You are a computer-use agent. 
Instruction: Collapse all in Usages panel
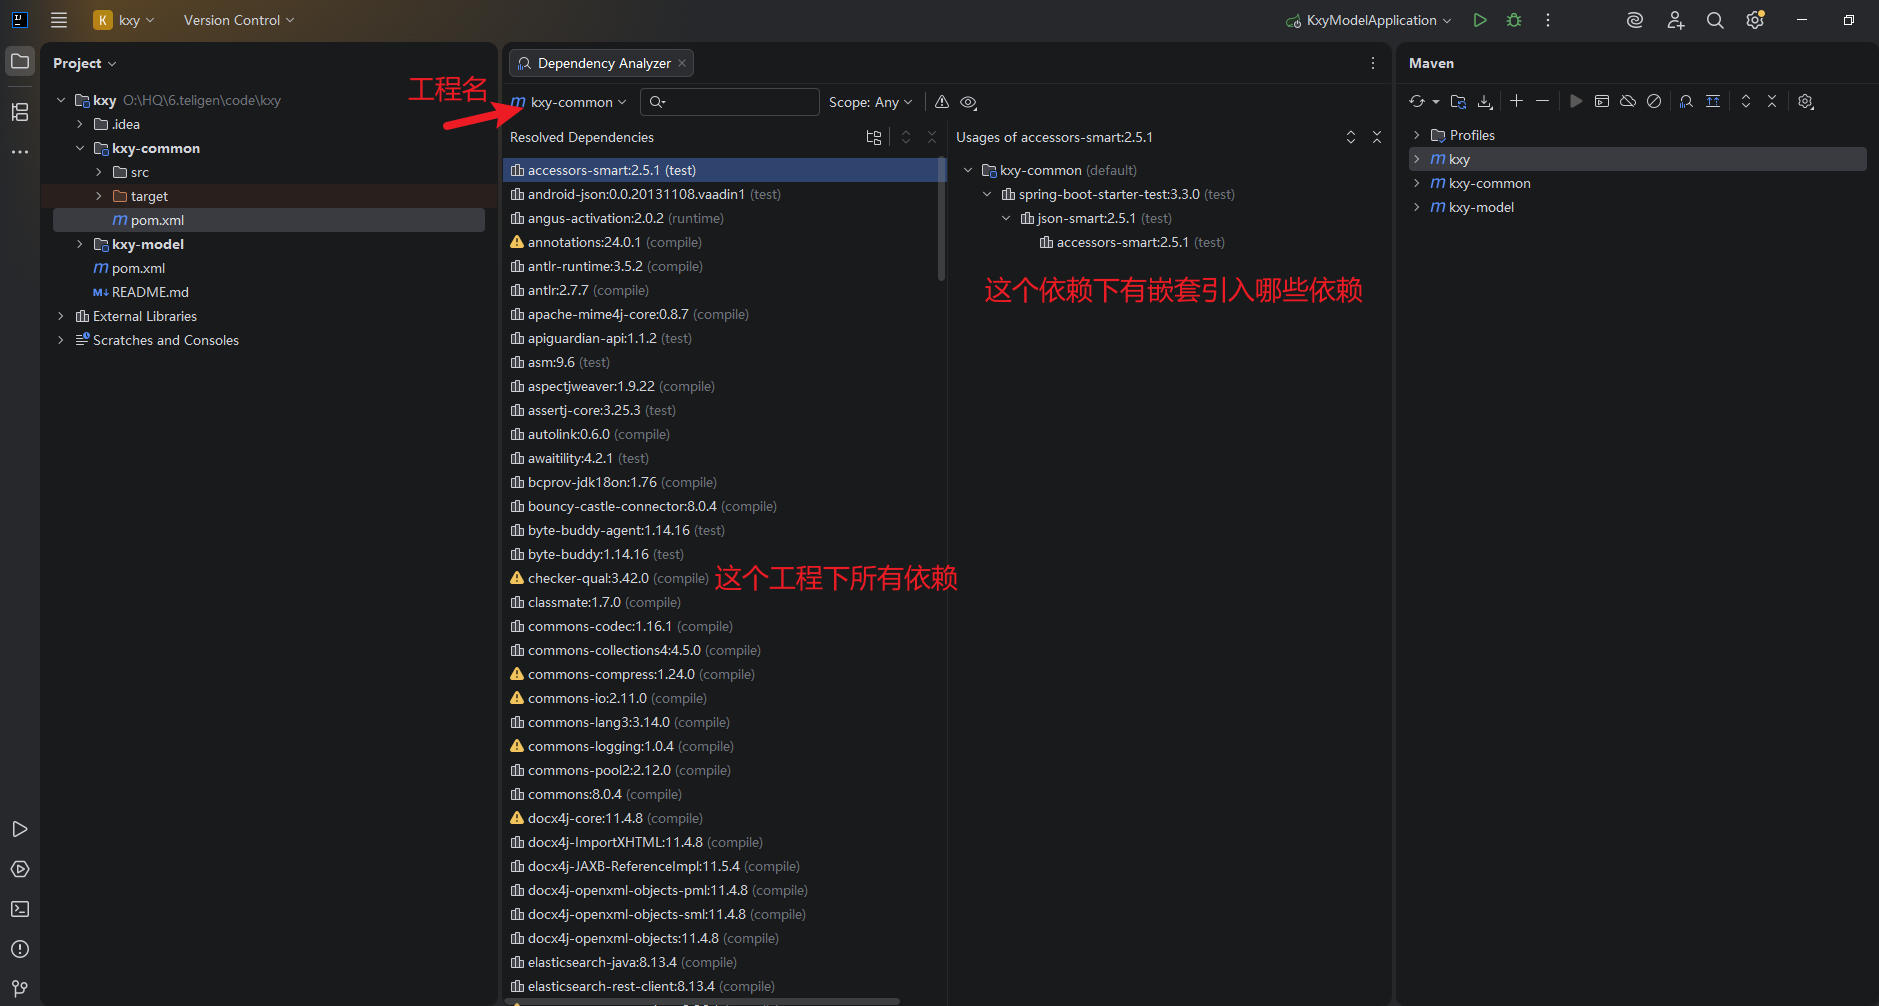point(1377,137)
